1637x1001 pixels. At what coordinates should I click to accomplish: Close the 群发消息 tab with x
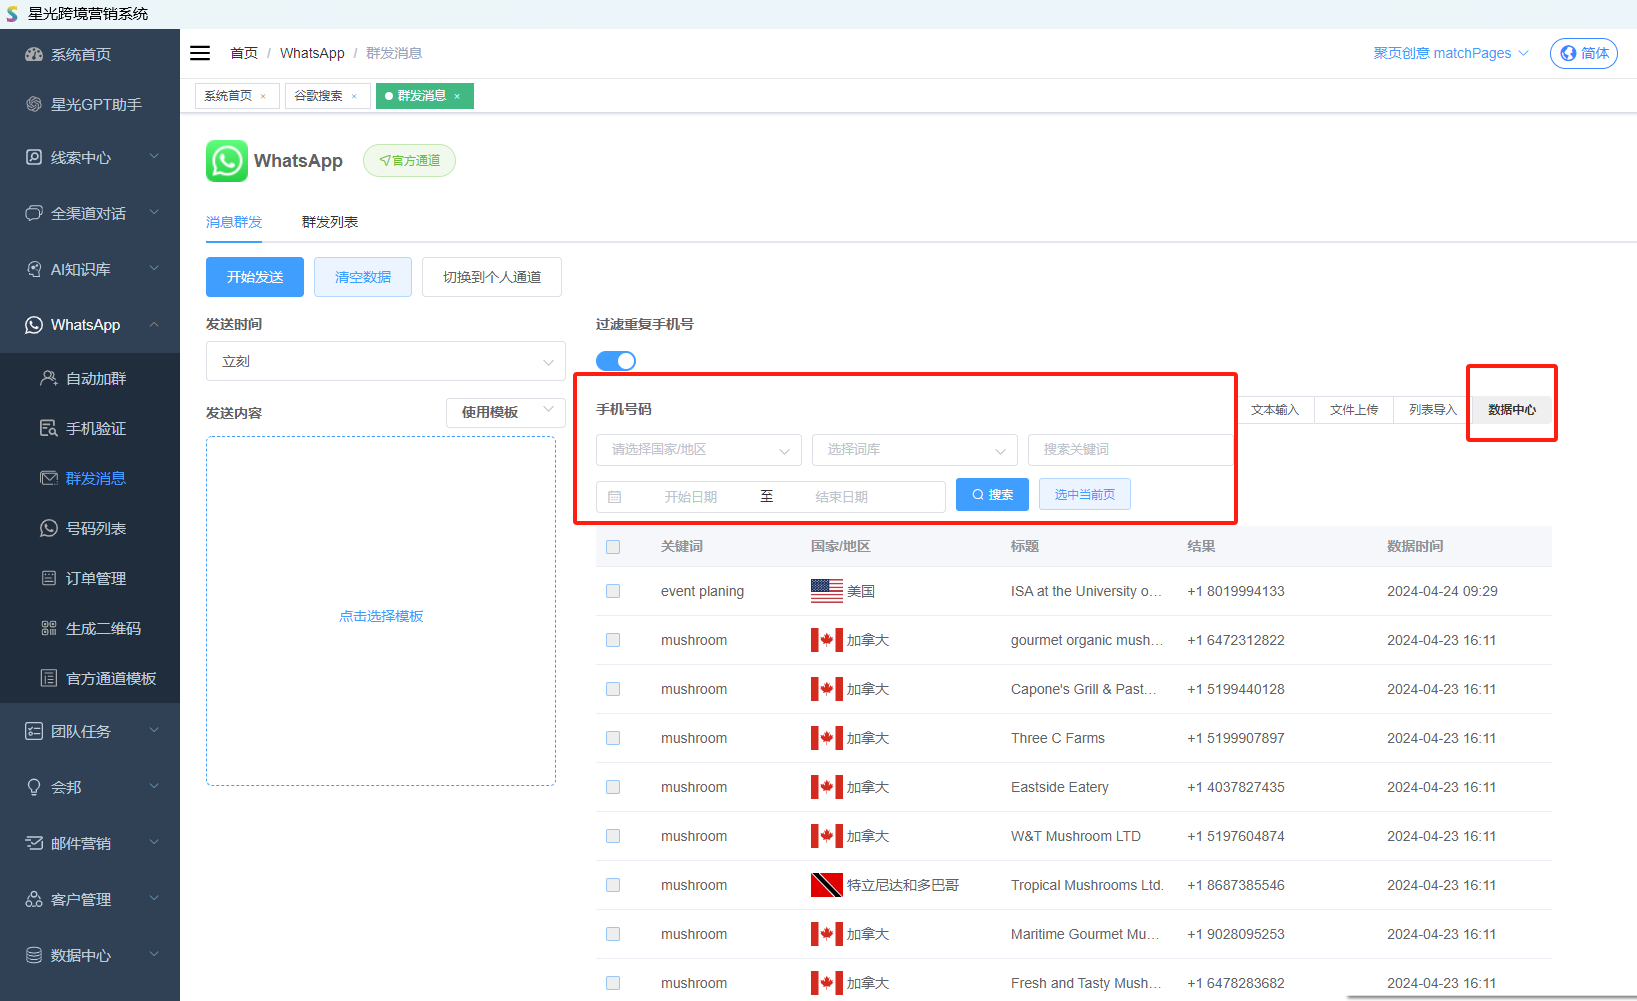click(457, 96)
